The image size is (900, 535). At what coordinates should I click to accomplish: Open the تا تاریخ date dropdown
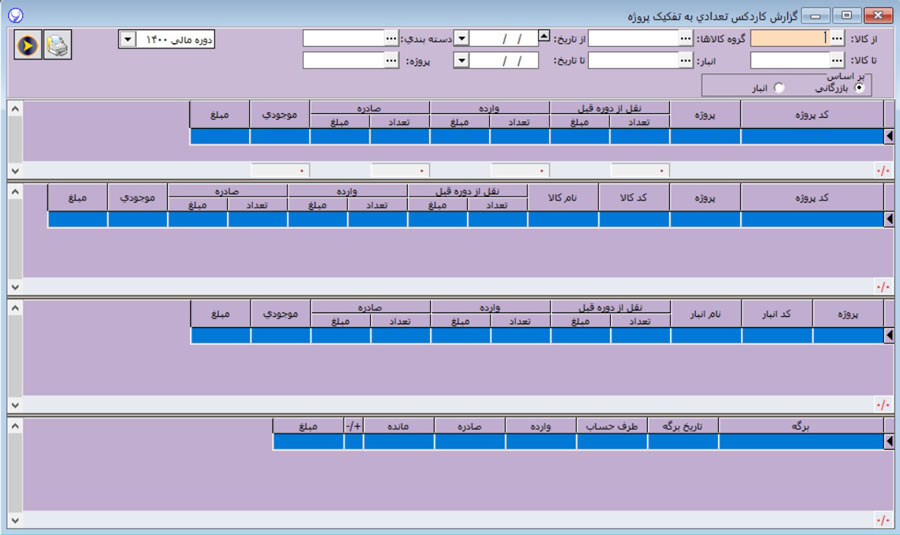click(461, 60)
